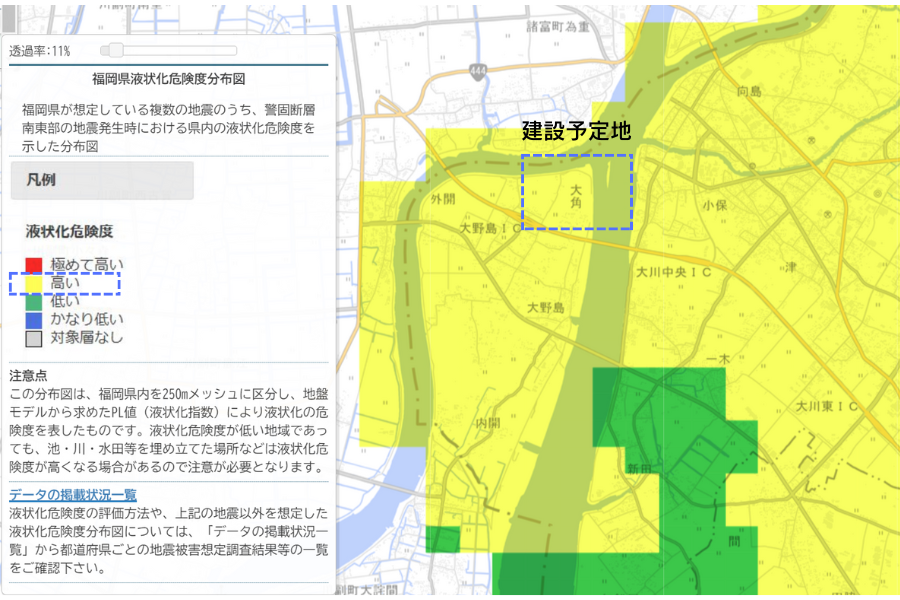The width and height of the screenshot is (900, 600).
Task: Select the 外開 place label
Action: pyautogui.click(x=442, y=199)
